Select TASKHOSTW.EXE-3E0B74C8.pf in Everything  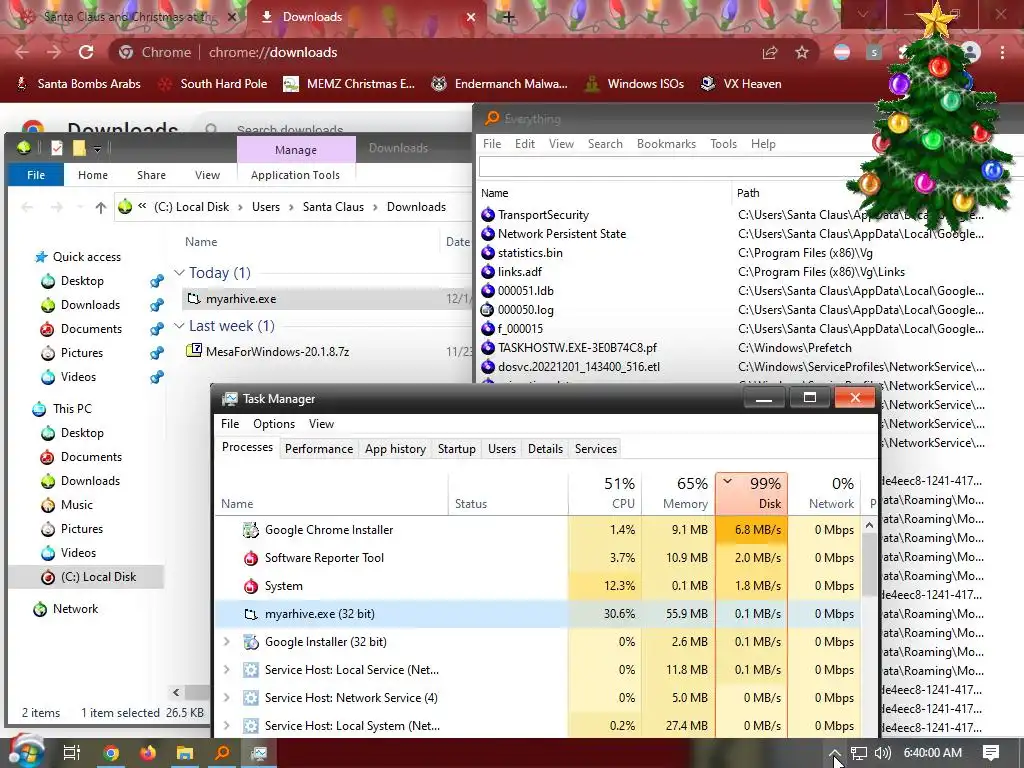point(577,347)
